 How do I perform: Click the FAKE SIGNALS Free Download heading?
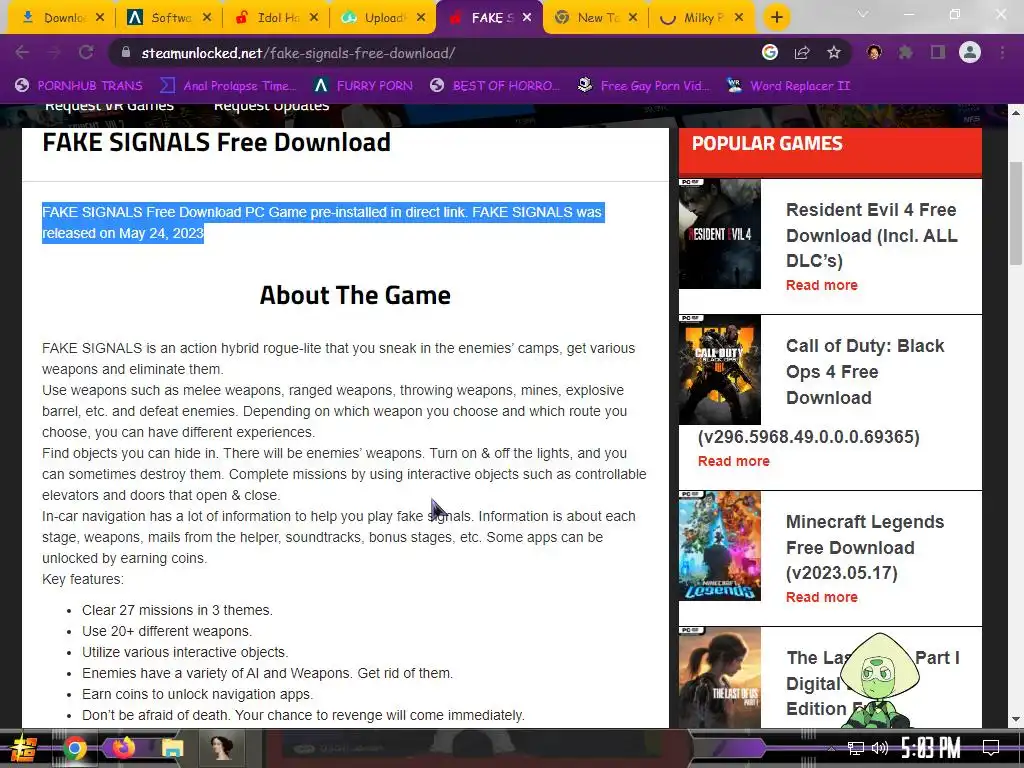point(216,142)
